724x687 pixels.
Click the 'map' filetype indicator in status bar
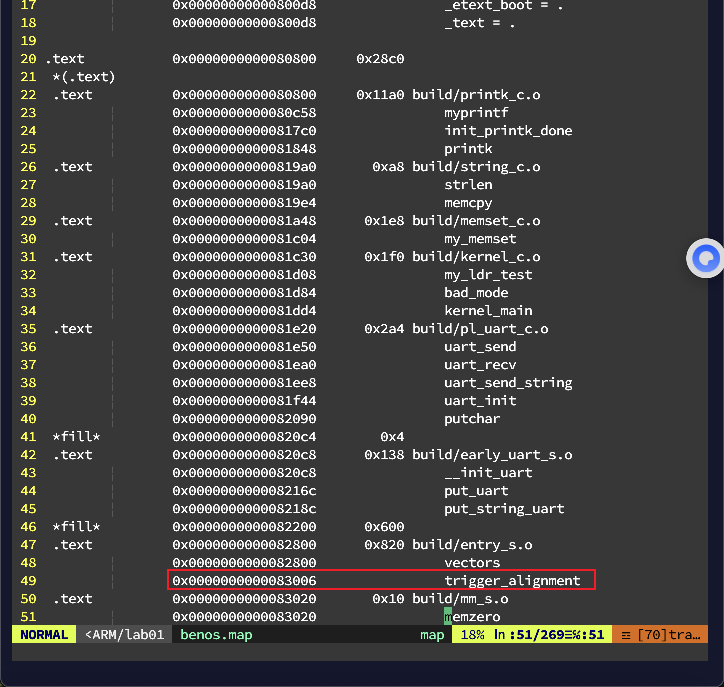click(x=432, y=635)
